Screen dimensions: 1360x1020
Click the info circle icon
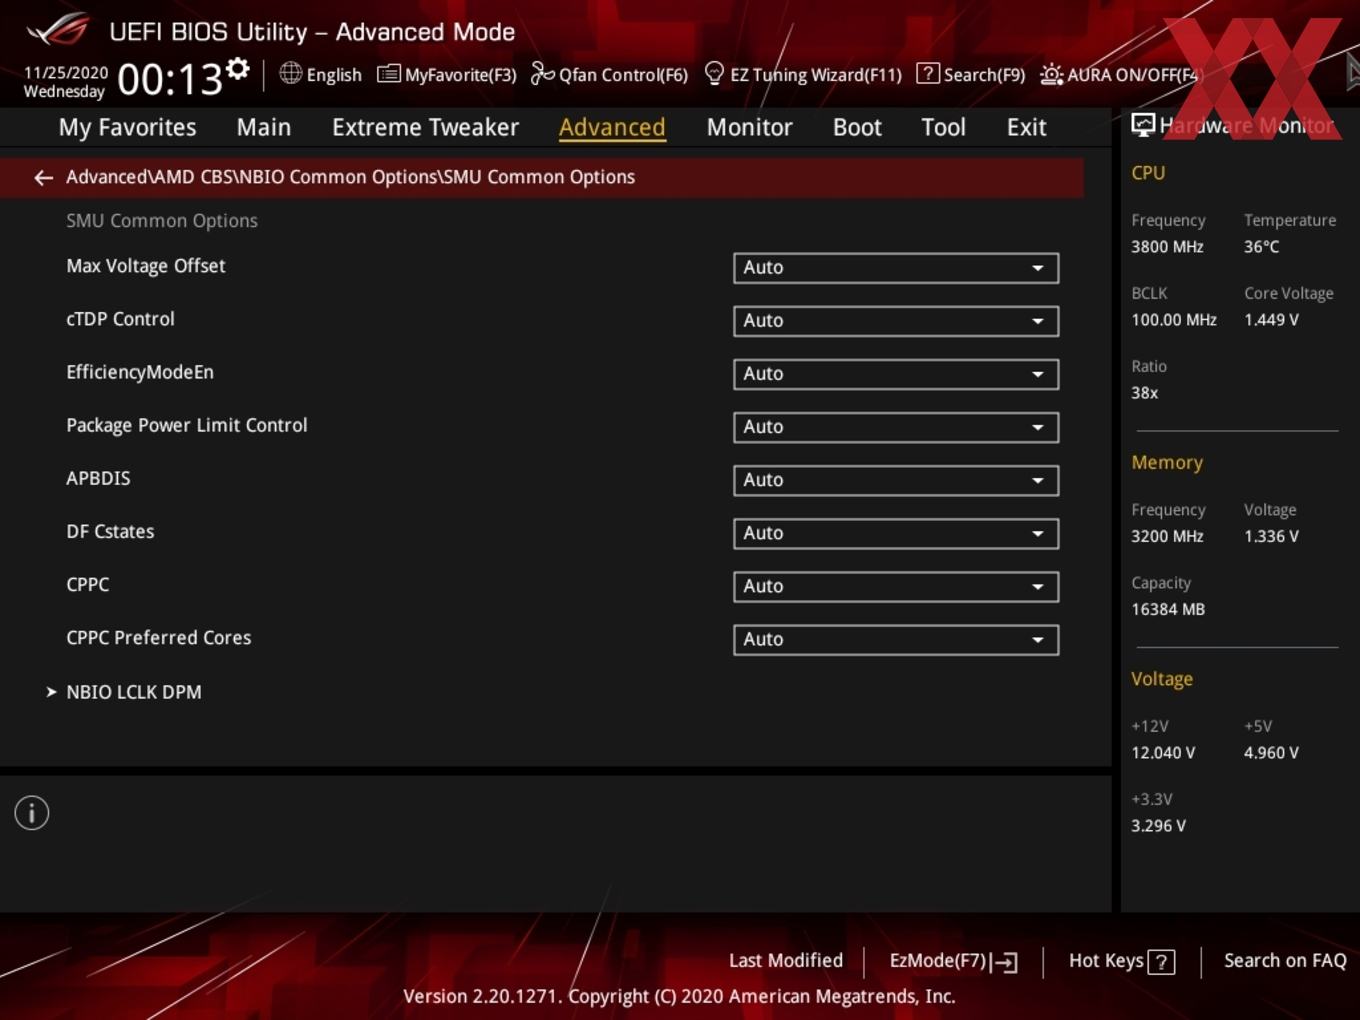pyautogui.click(x=32, y=813)
